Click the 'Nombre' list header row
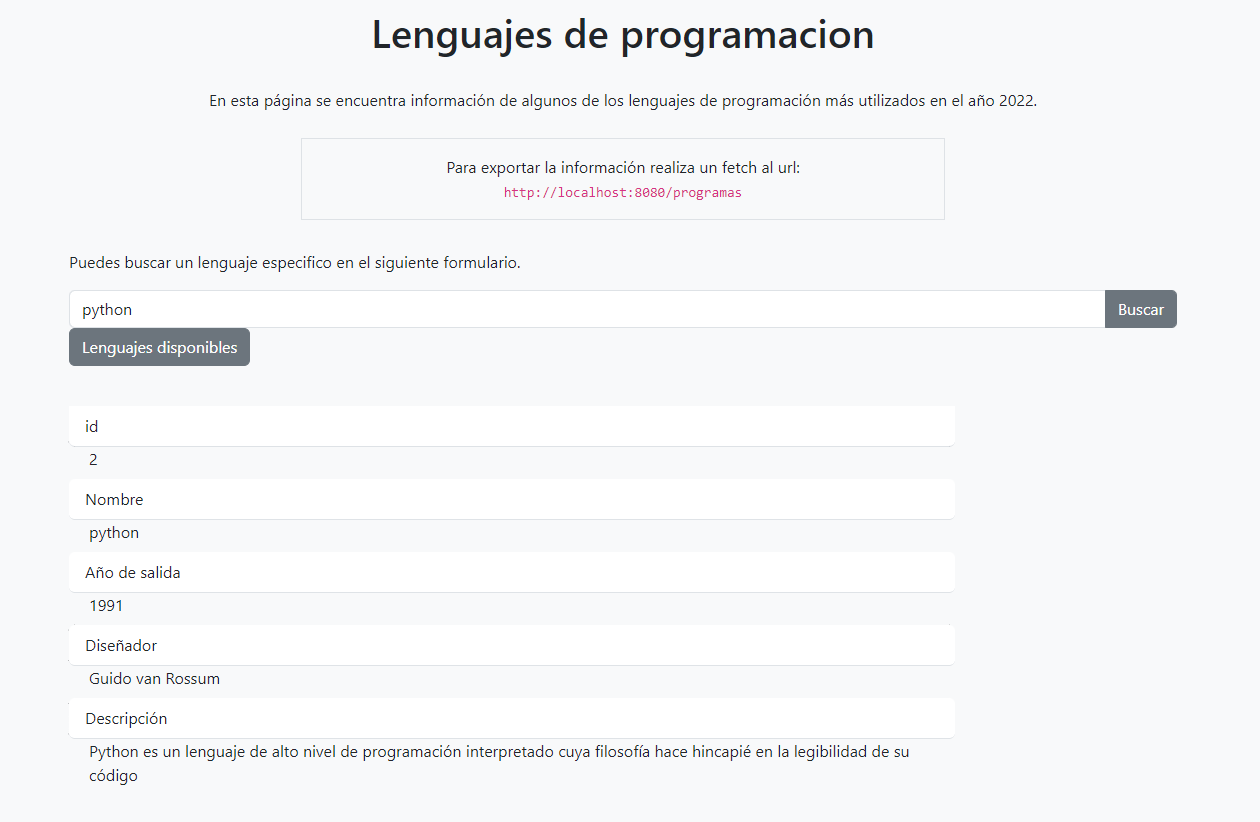Screen dimensions: 1260x822 pyautogui.click(x=511, y=499)
